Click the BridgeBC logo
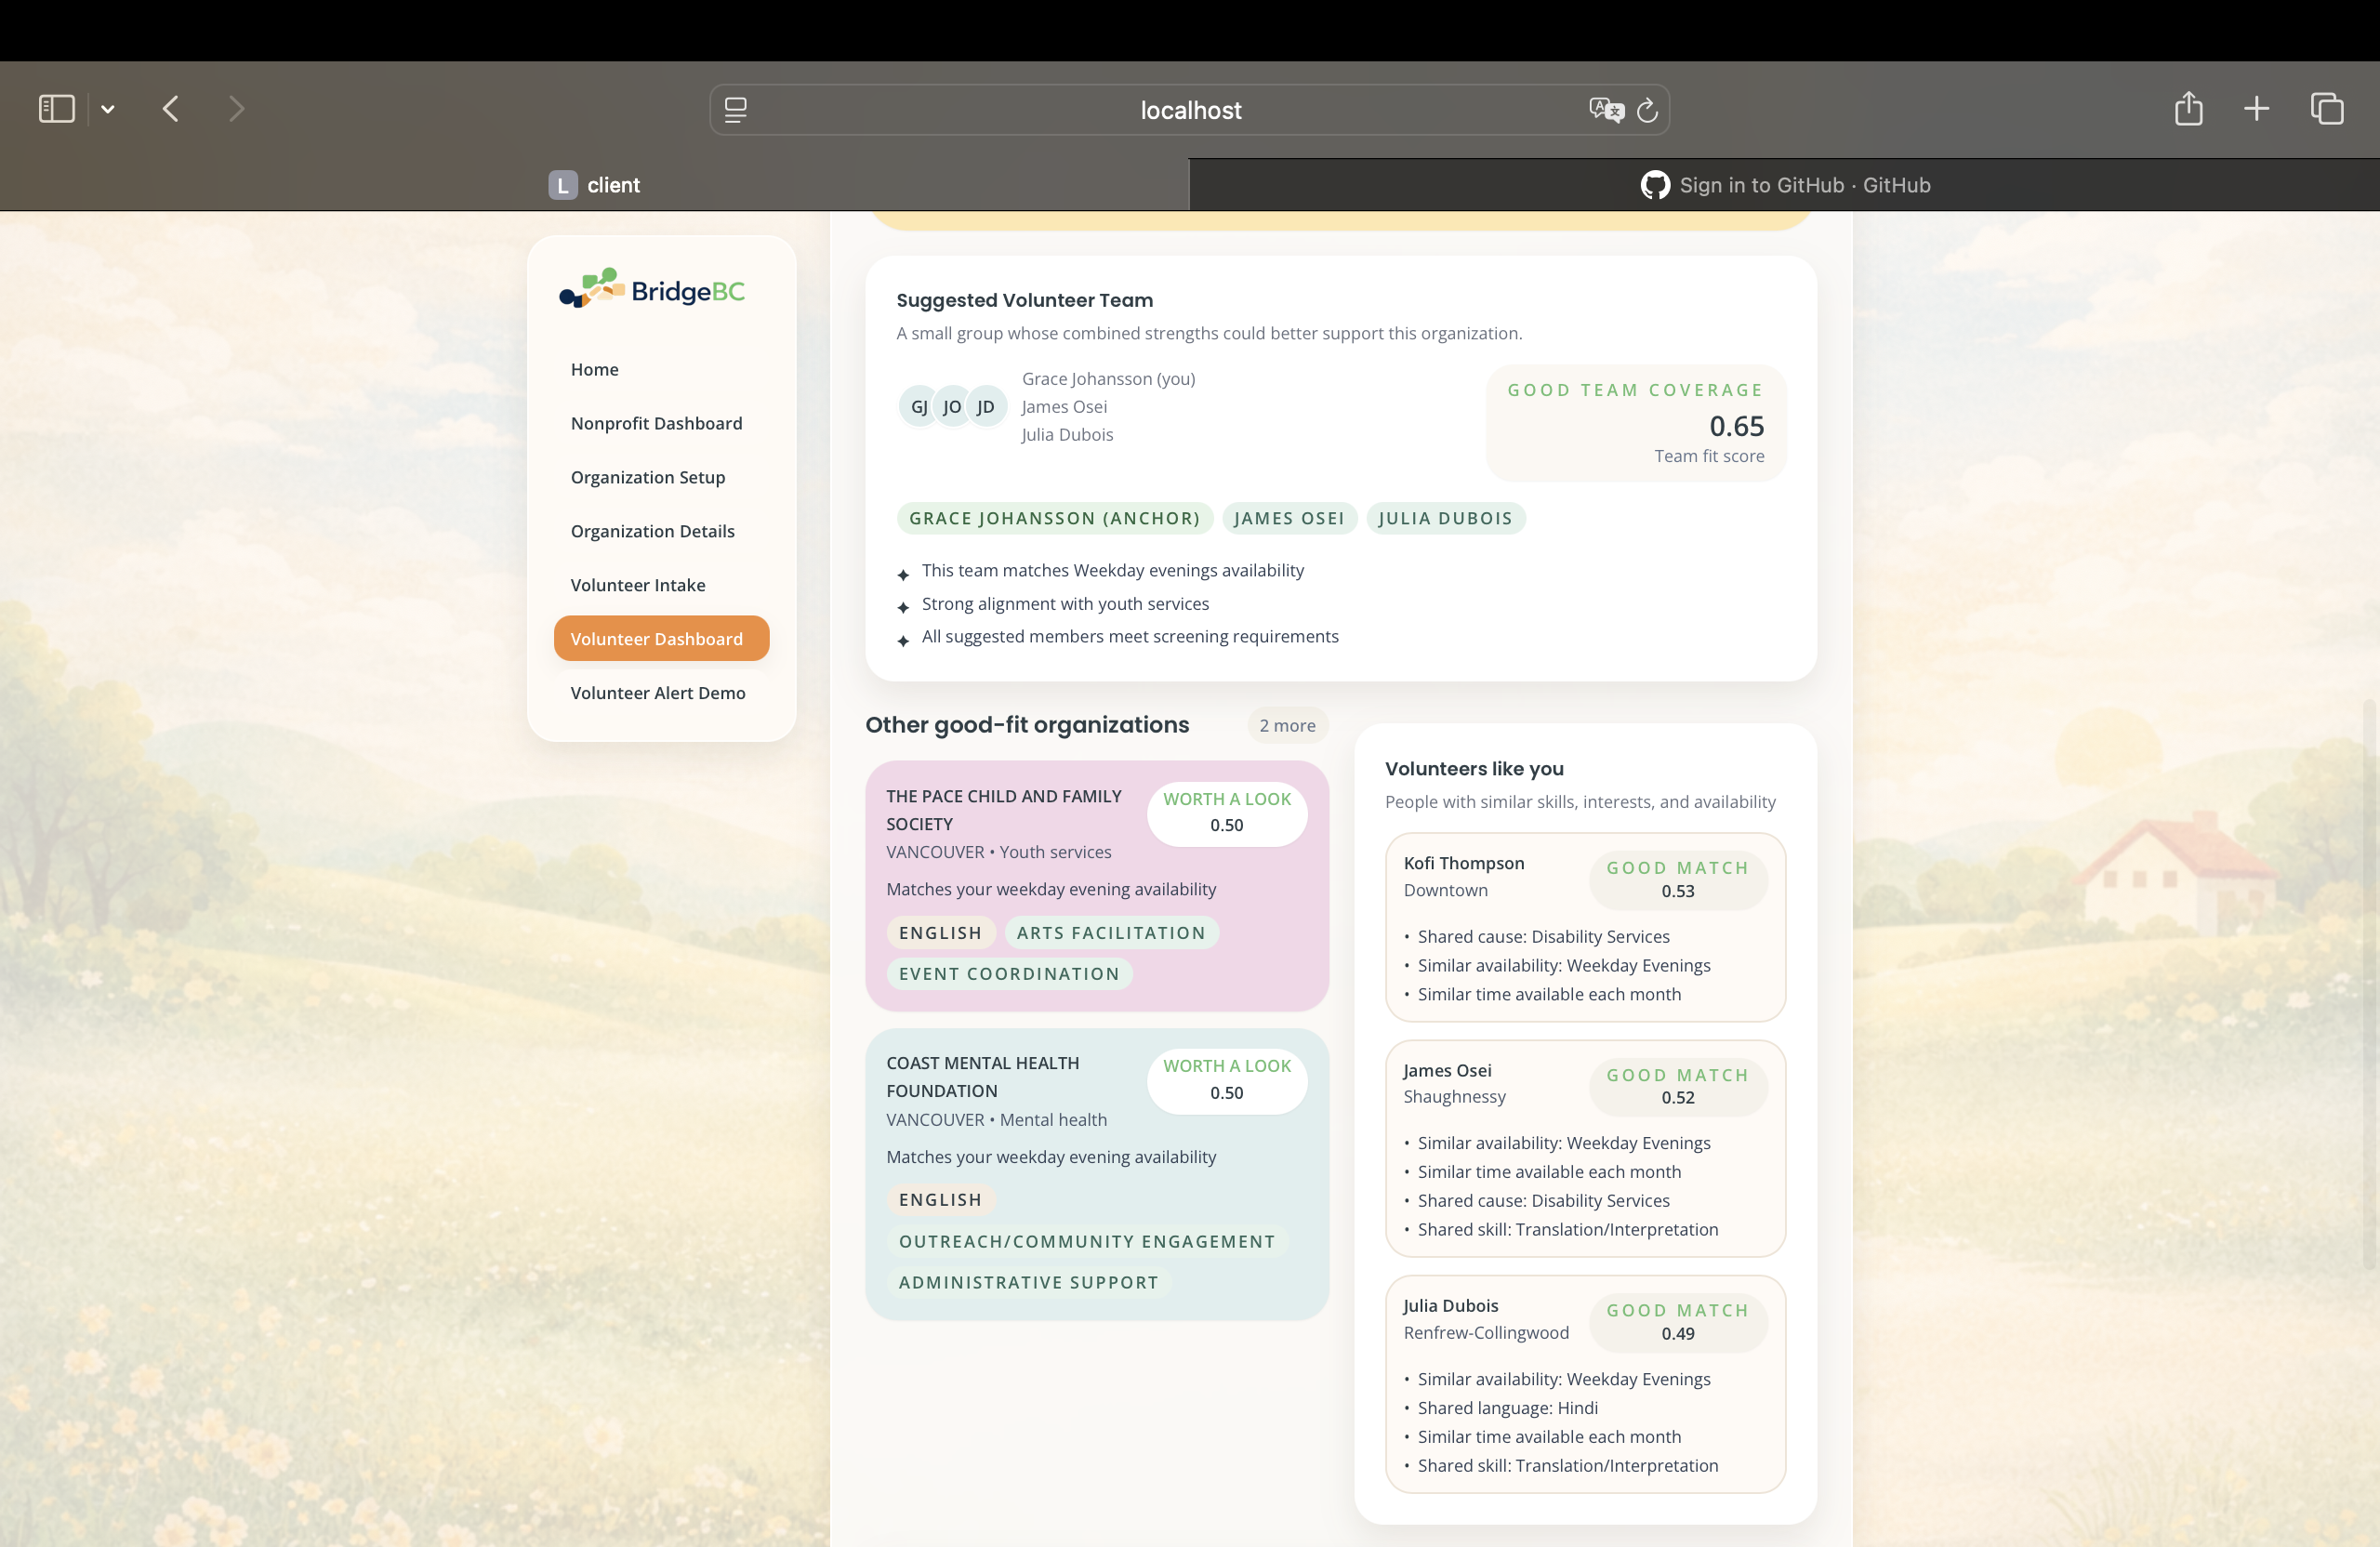Image resolution: width=2380 pixels, height=1547 pixels. (652, 289)
